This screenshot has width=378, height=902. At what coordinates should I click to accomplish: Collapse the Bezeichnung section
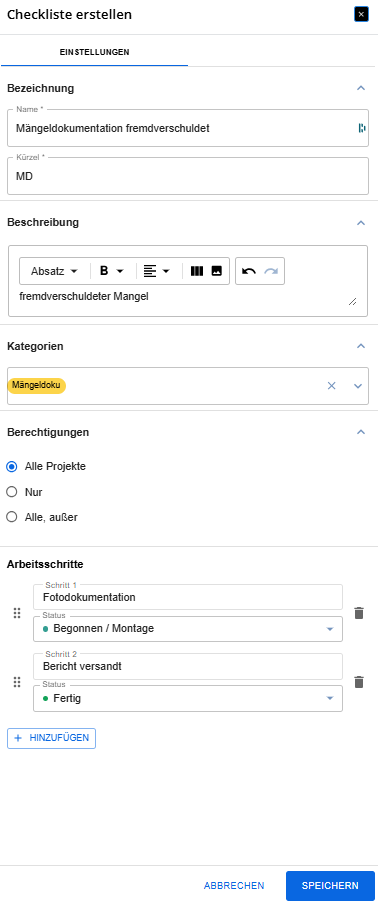pos(361,88)
